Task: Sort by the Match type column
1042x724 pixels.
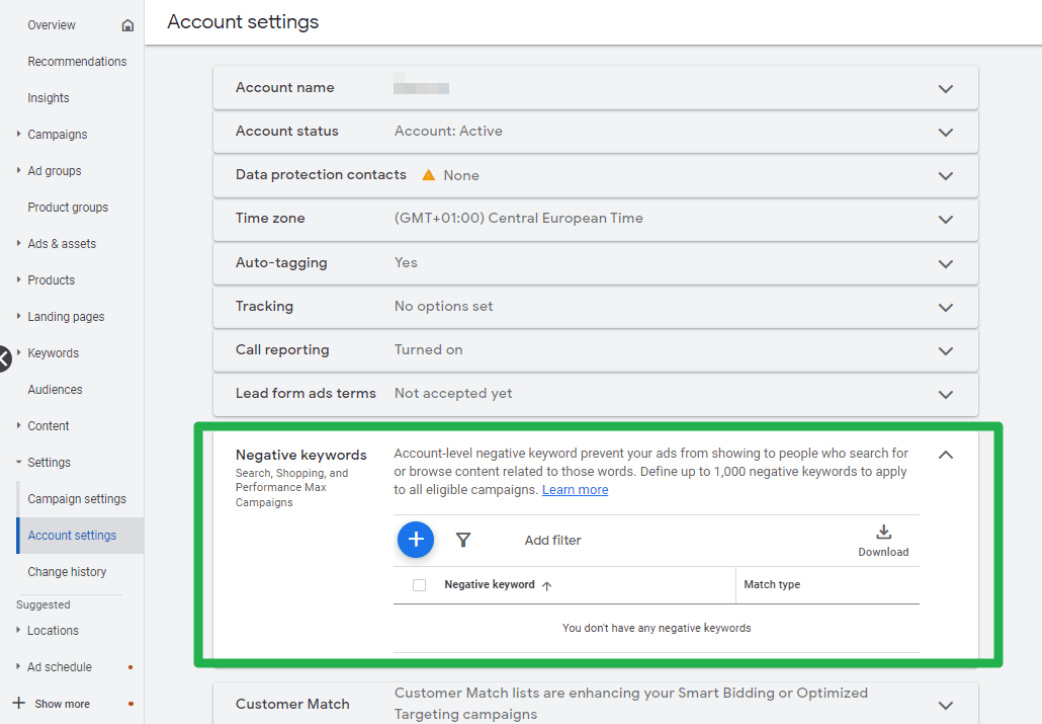Action: (x=772, y=585)
